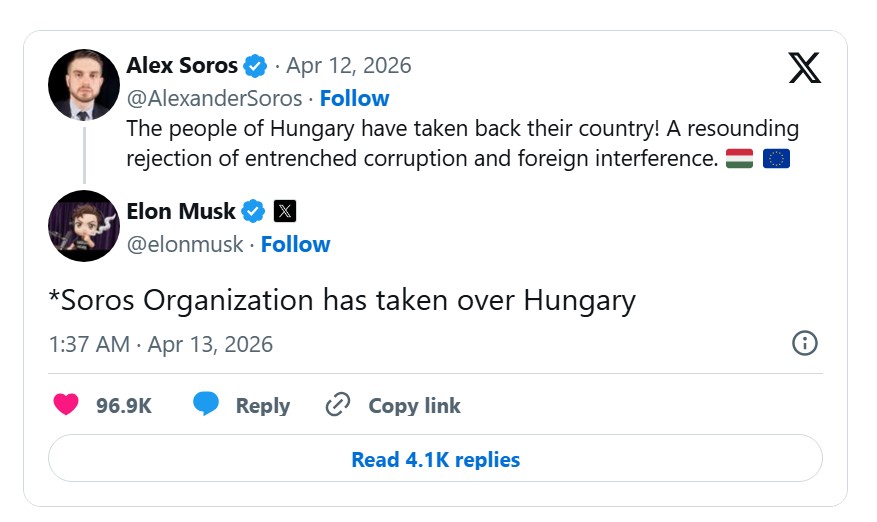The image size is (877, 522).
Task: Click the black X affiliation badge
Action: [285, 212]
